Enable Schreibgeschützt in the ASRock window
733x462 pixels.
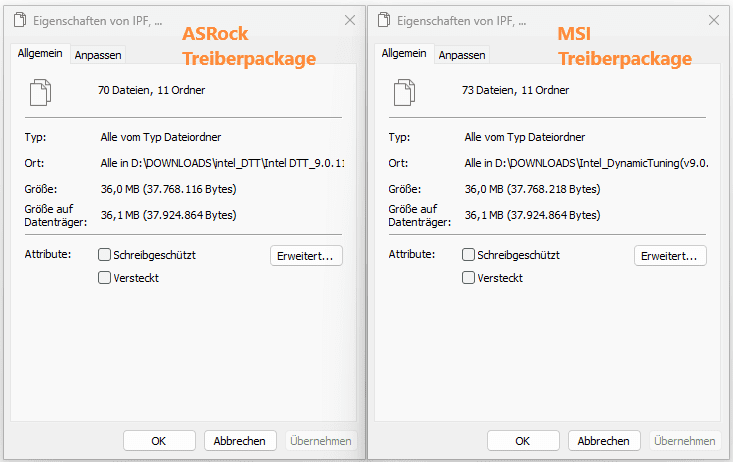(104, 255)
